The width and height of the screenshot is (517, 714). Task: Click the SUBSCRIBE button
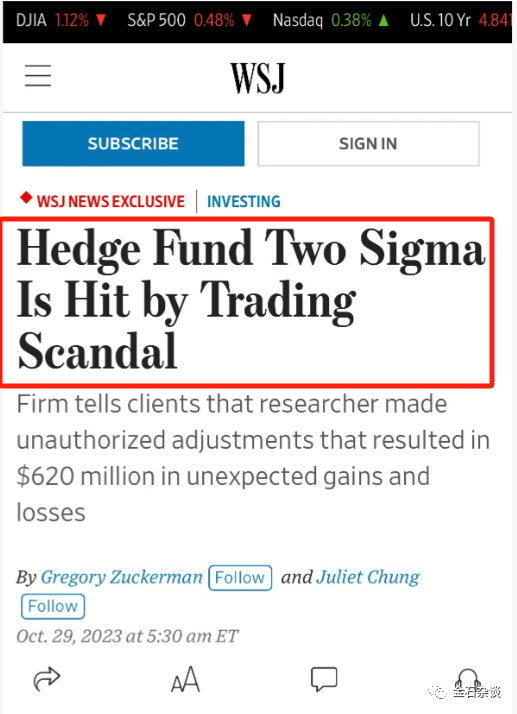pyautogui.click(x=133, y=143)
